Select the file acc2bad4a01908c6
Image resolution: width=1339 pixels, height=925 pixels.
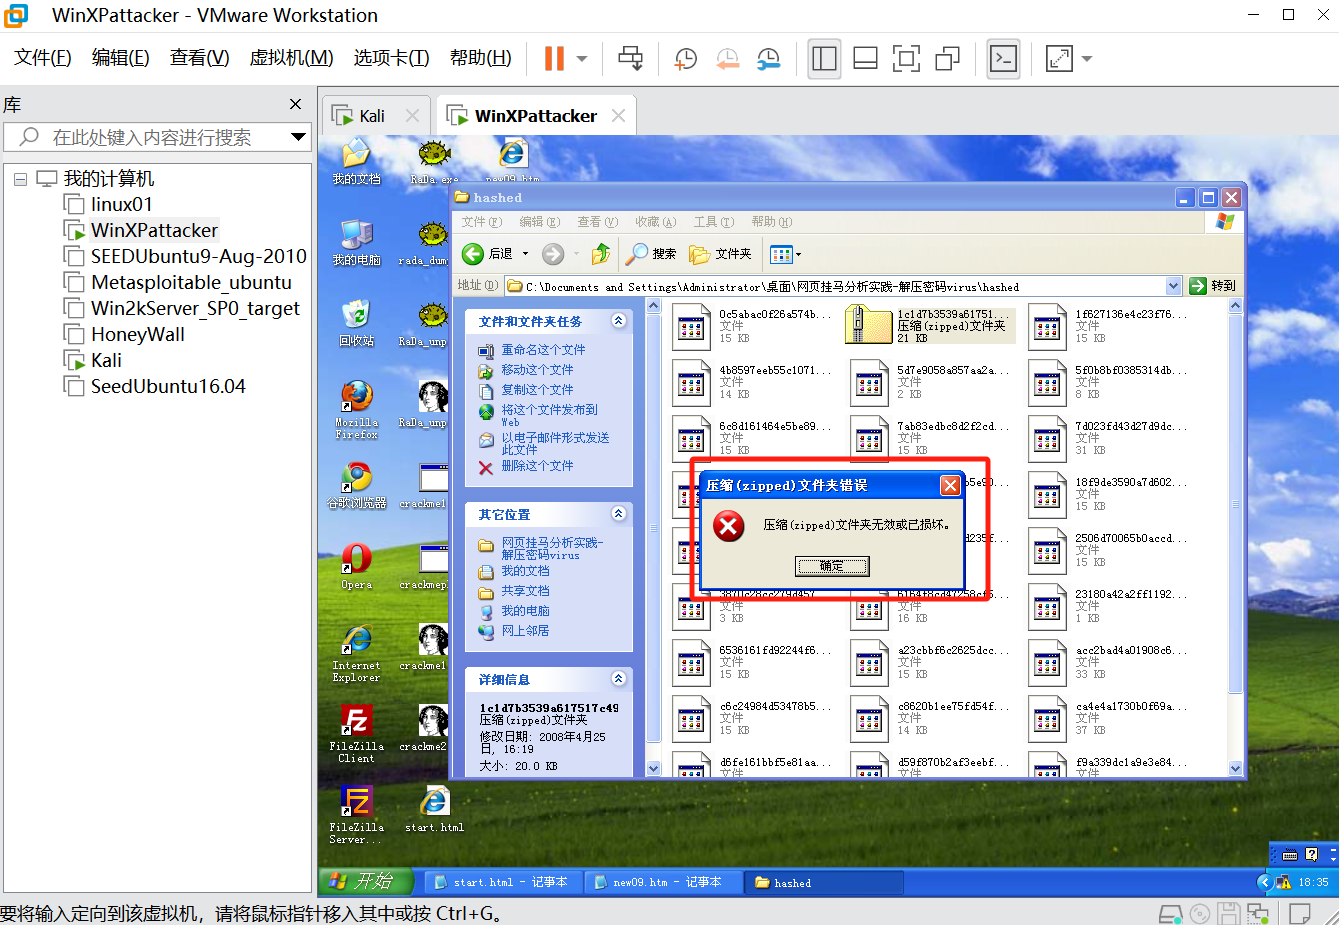(1110, 662)
